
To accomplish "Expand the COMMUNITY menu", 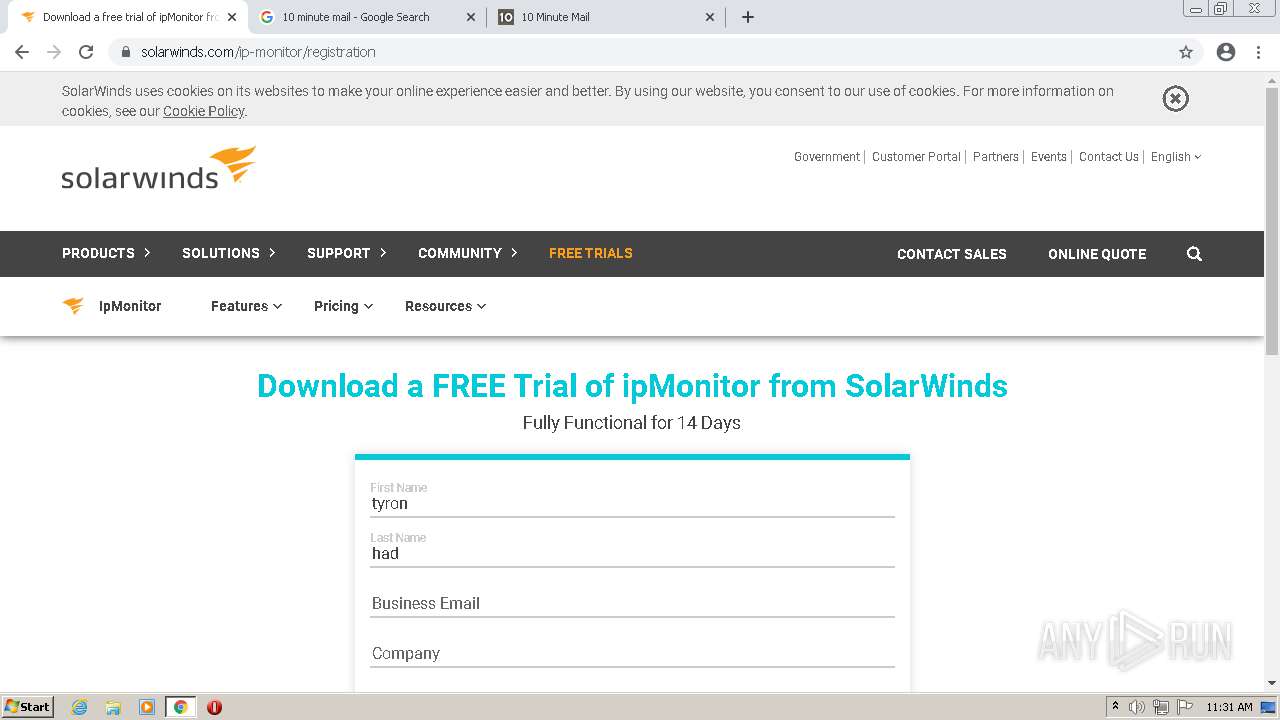I will [467, 253].
